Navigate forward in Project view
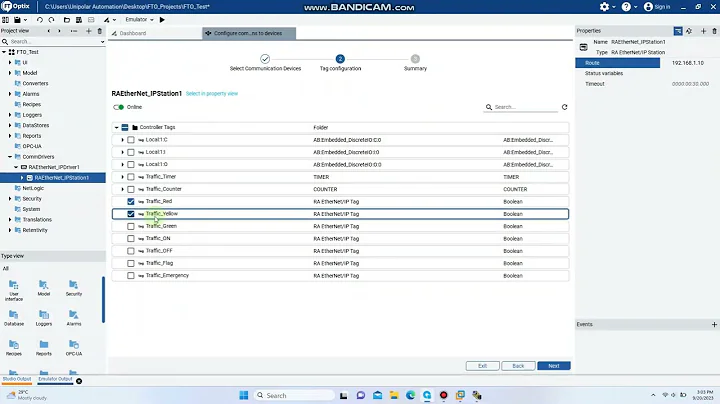 click(59, 31)
